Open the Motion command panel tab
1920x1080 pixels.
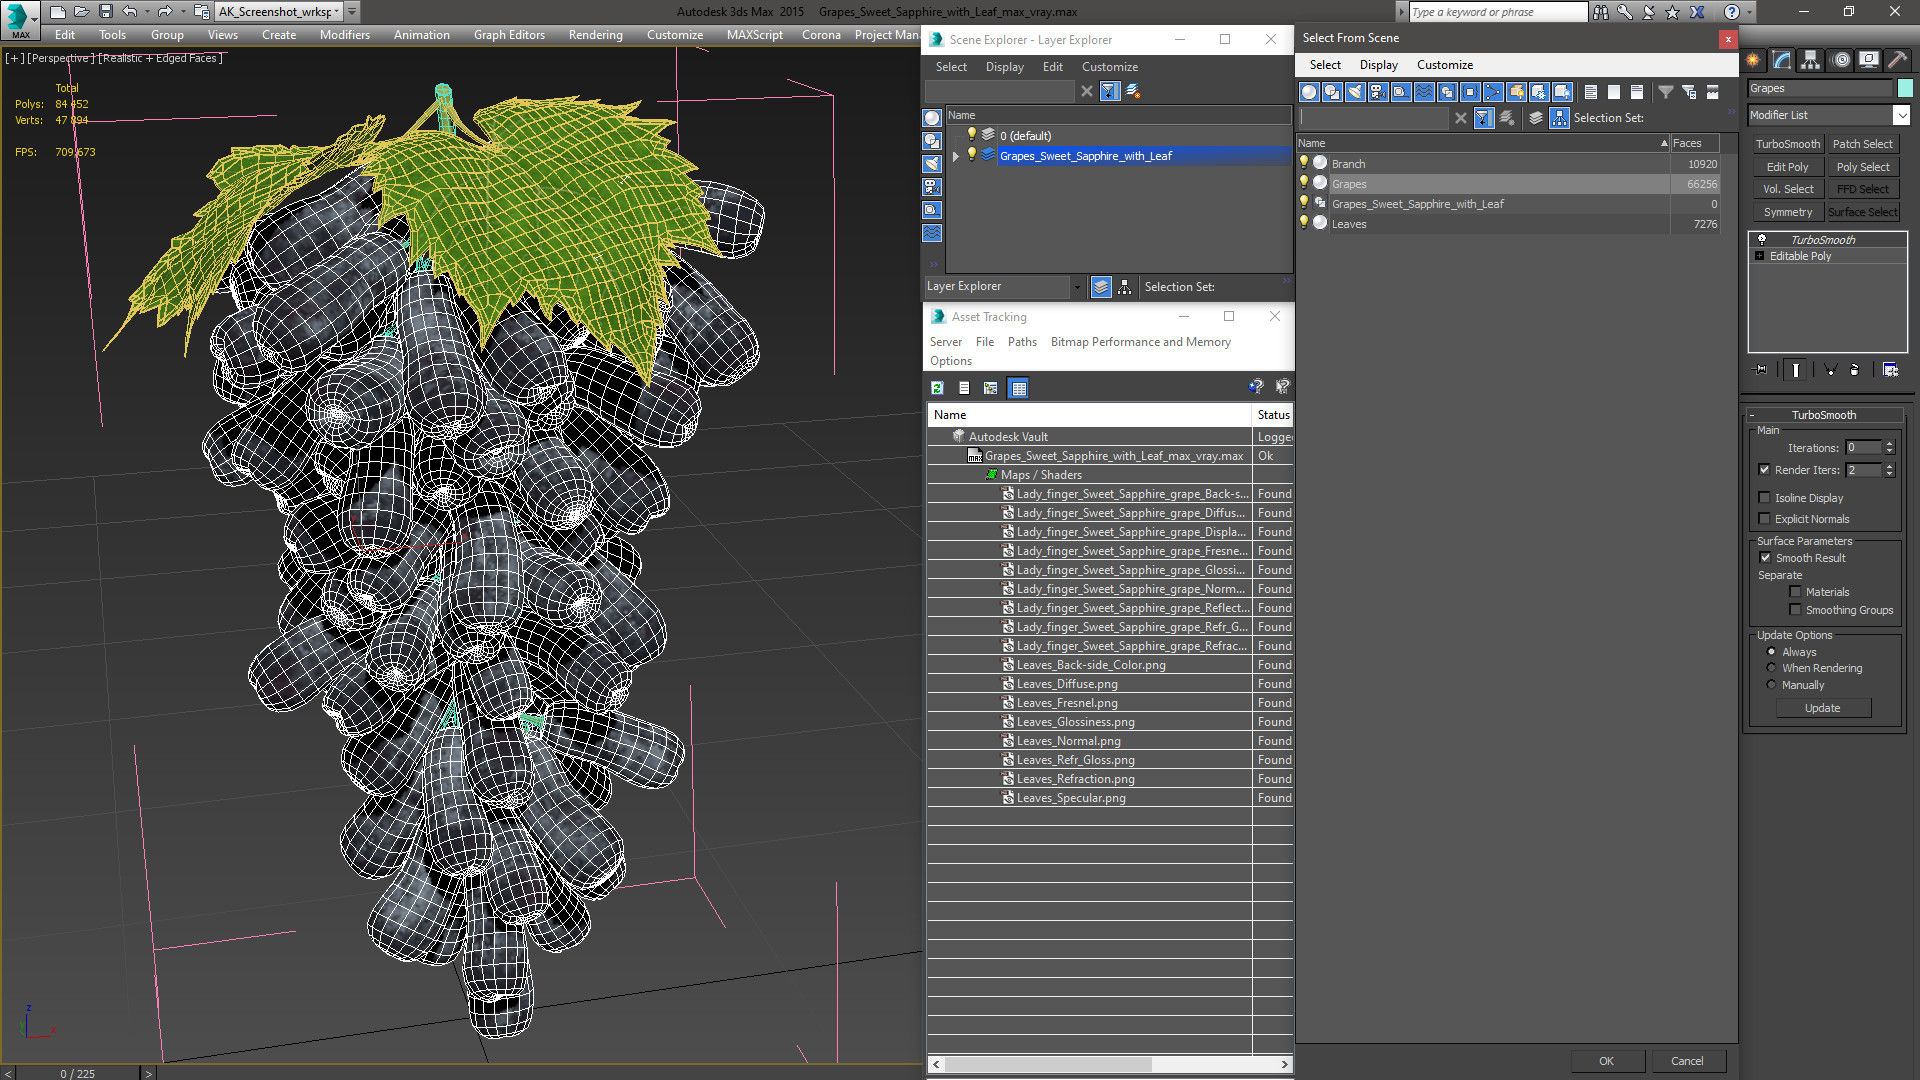coord(1840,60)
